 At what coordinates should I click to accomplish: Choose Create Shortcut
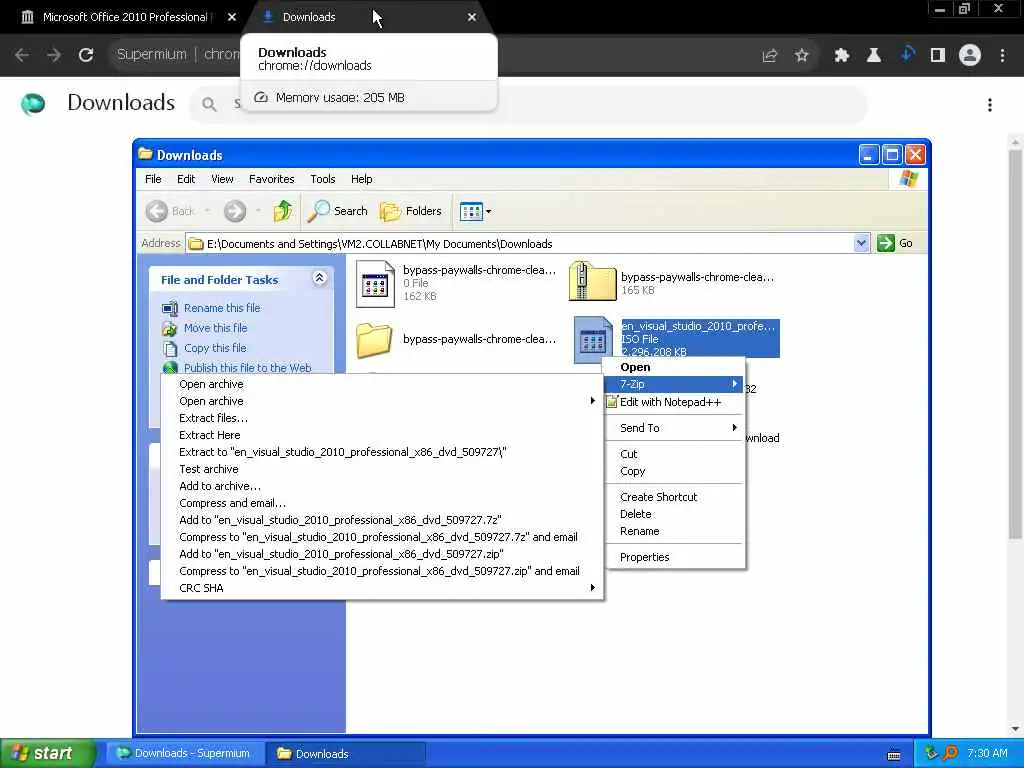[675, 497]
